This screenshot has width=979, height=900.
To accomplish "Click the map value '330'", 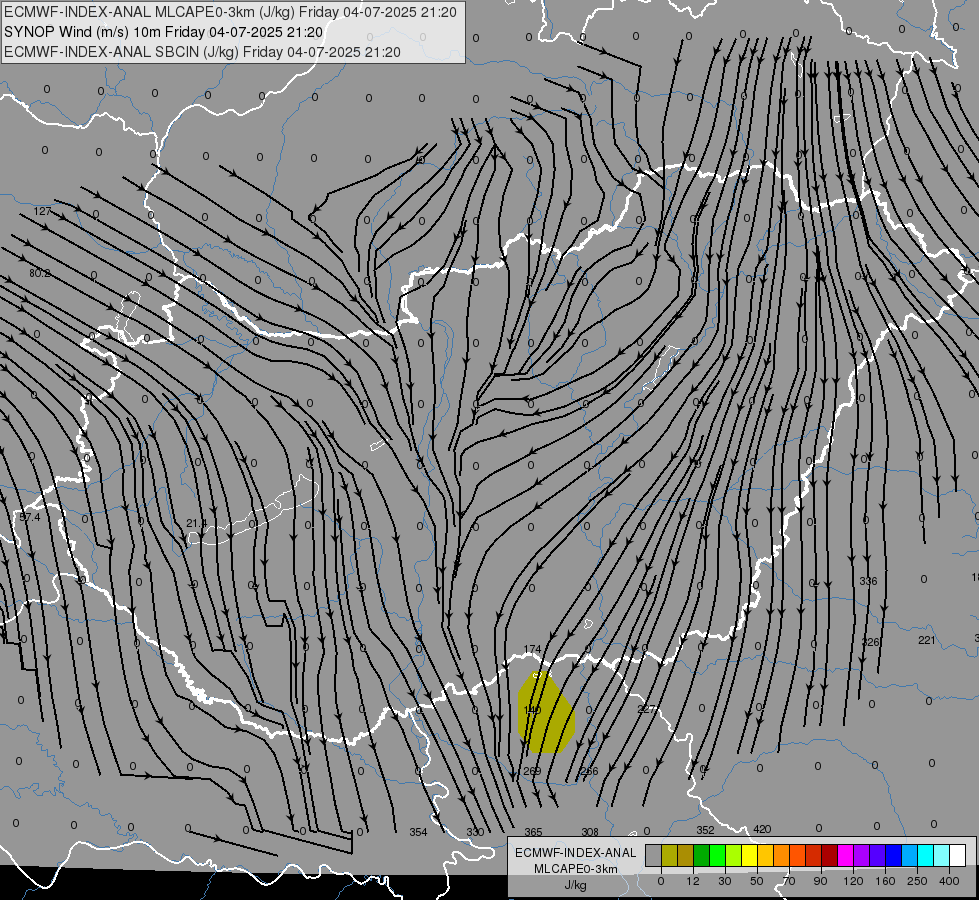I will coord(475,832).
